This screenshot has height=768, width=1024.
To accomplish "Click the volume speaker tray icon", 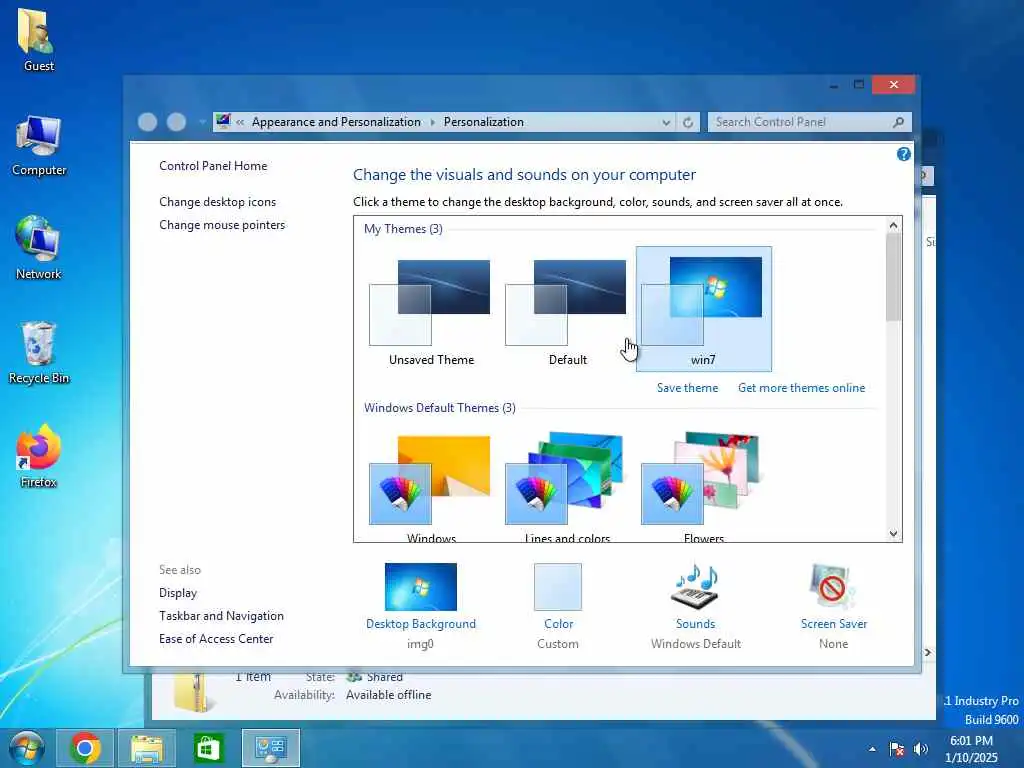I will 921,749.
